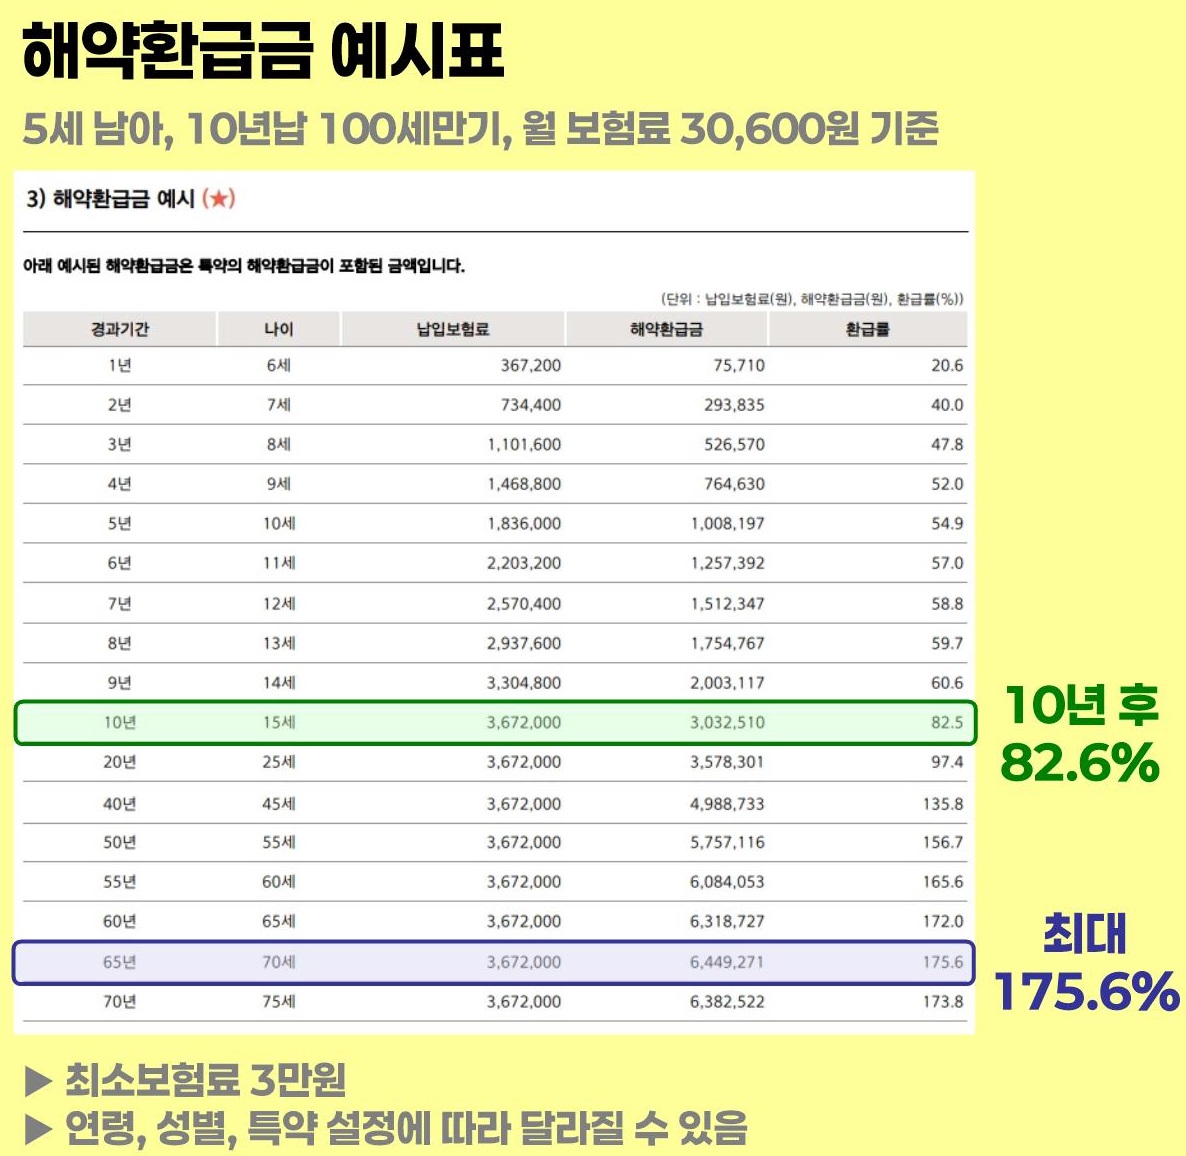Image resolution: width=1186 pixels, height=1156 pixels.
Task: Click premium 1,836,000 in 5년 row
Action: point(524,524)
